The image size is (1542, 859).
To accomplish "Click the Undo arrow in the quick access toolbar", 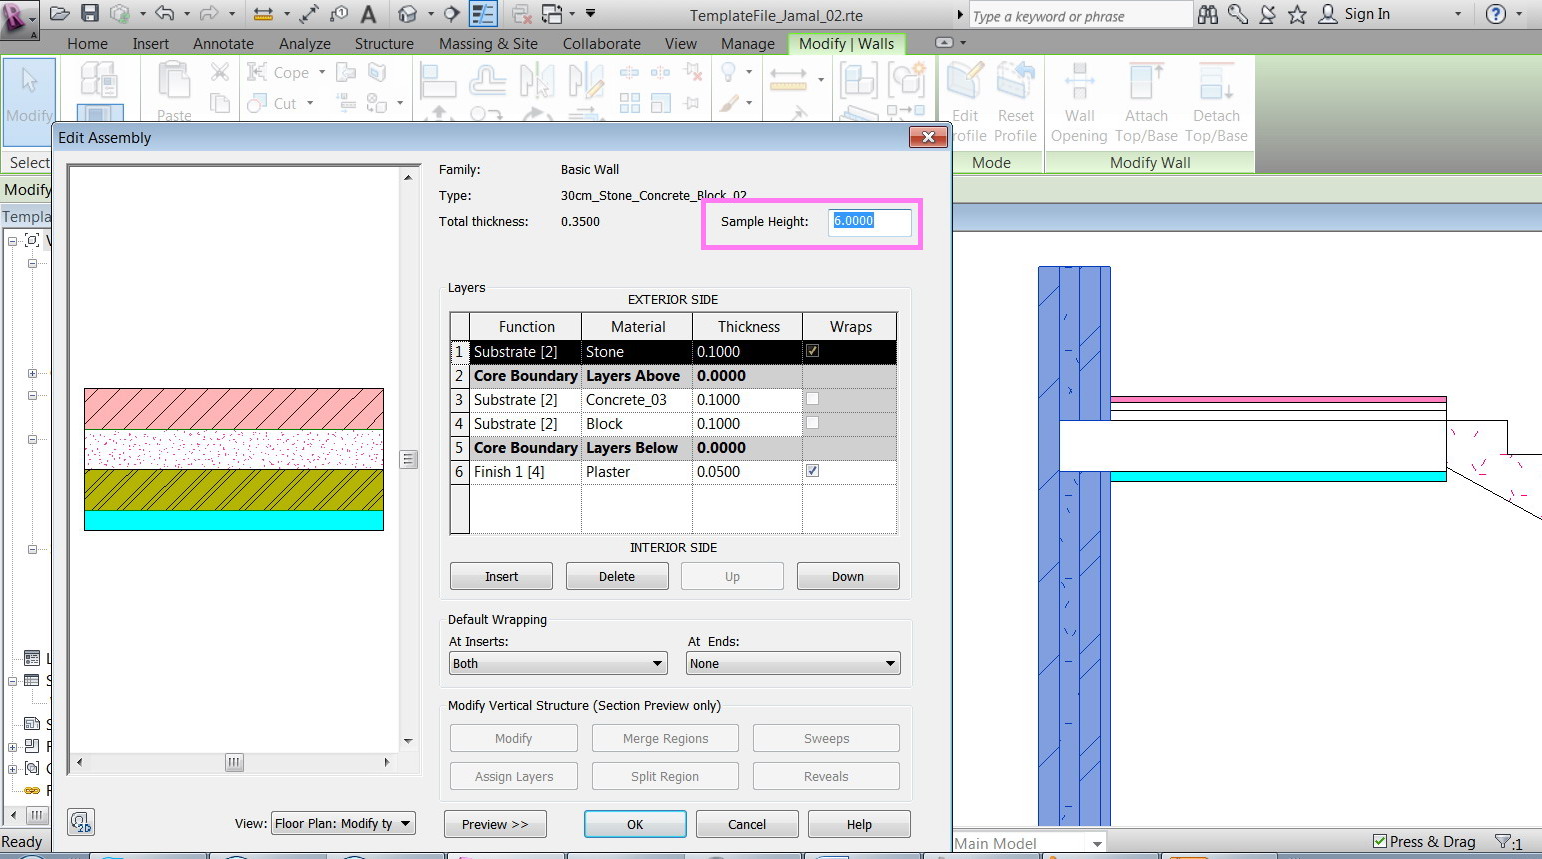I will coord(165,14).
